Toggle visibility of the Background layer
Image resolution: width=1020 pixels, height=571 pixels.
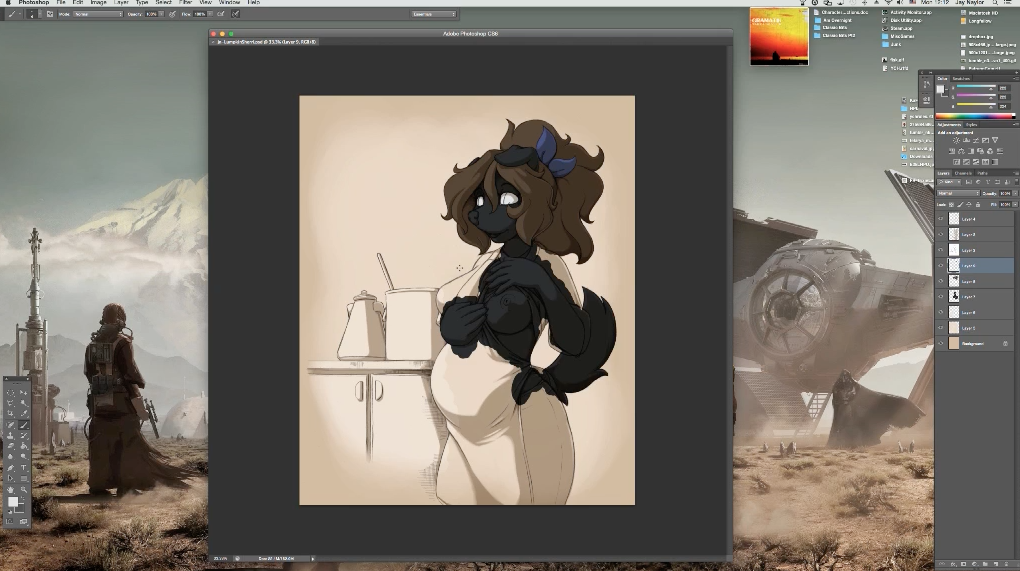[x=940, y=343]
